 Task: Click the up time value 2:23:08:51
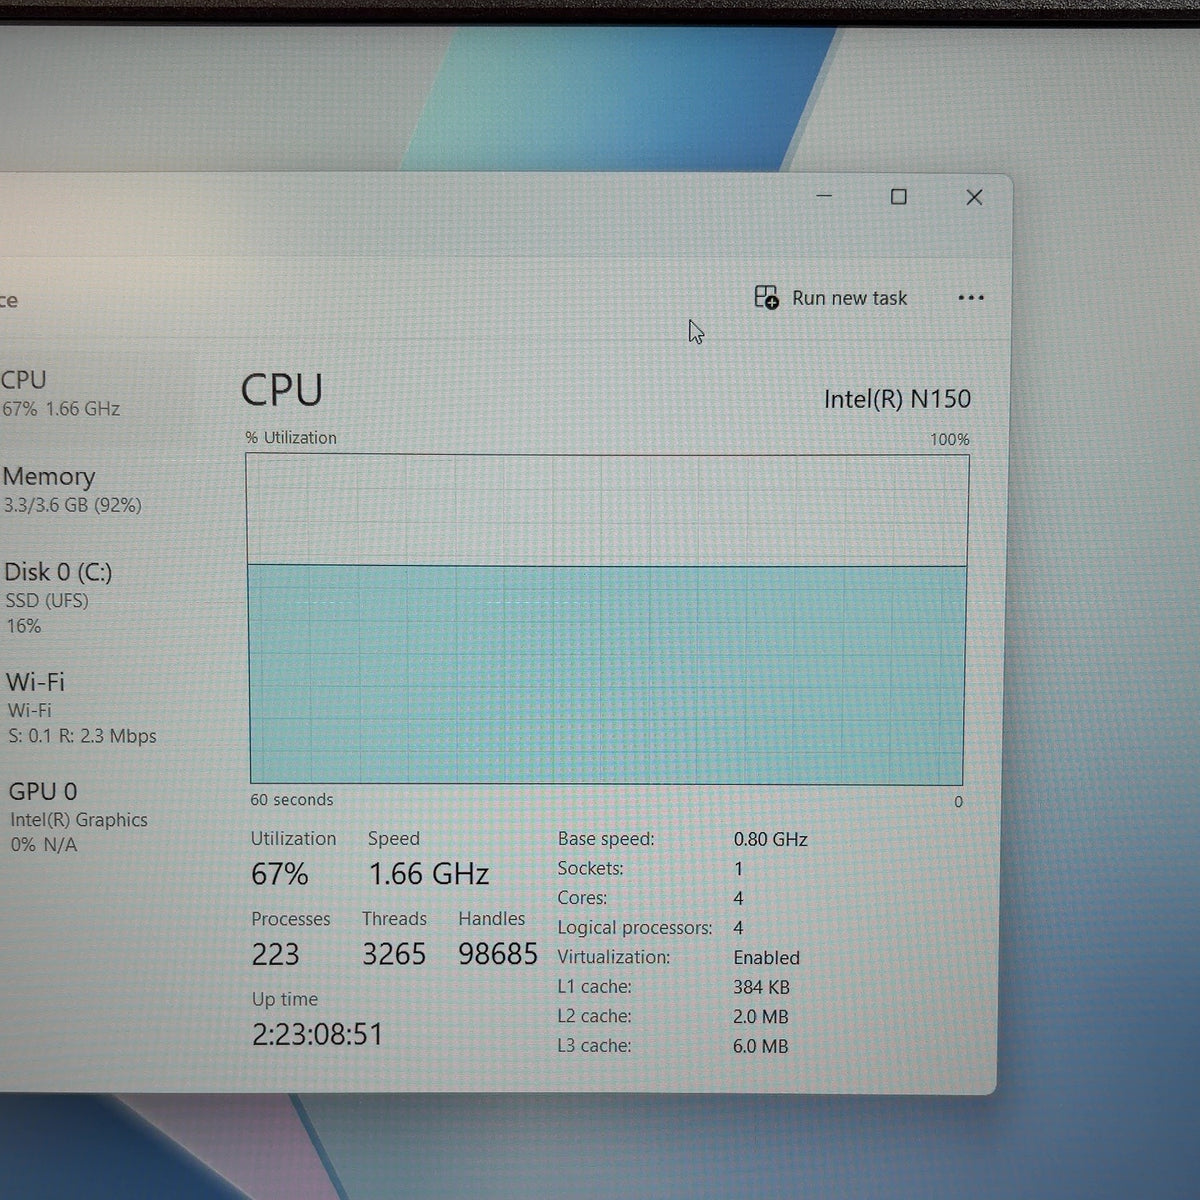click(x=318, y=1034)
